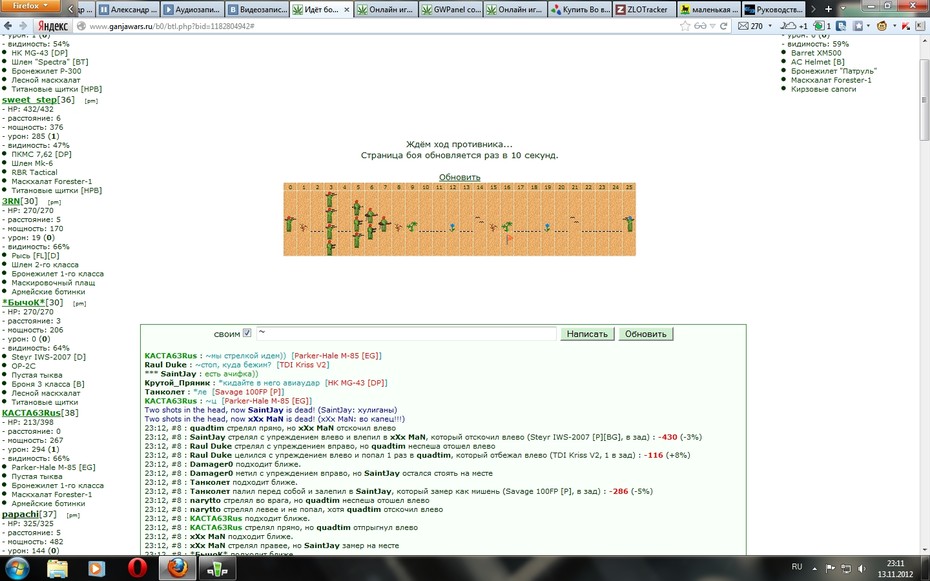Click the green notification icon showing 1
930x581 pixels.
(819, 26)
